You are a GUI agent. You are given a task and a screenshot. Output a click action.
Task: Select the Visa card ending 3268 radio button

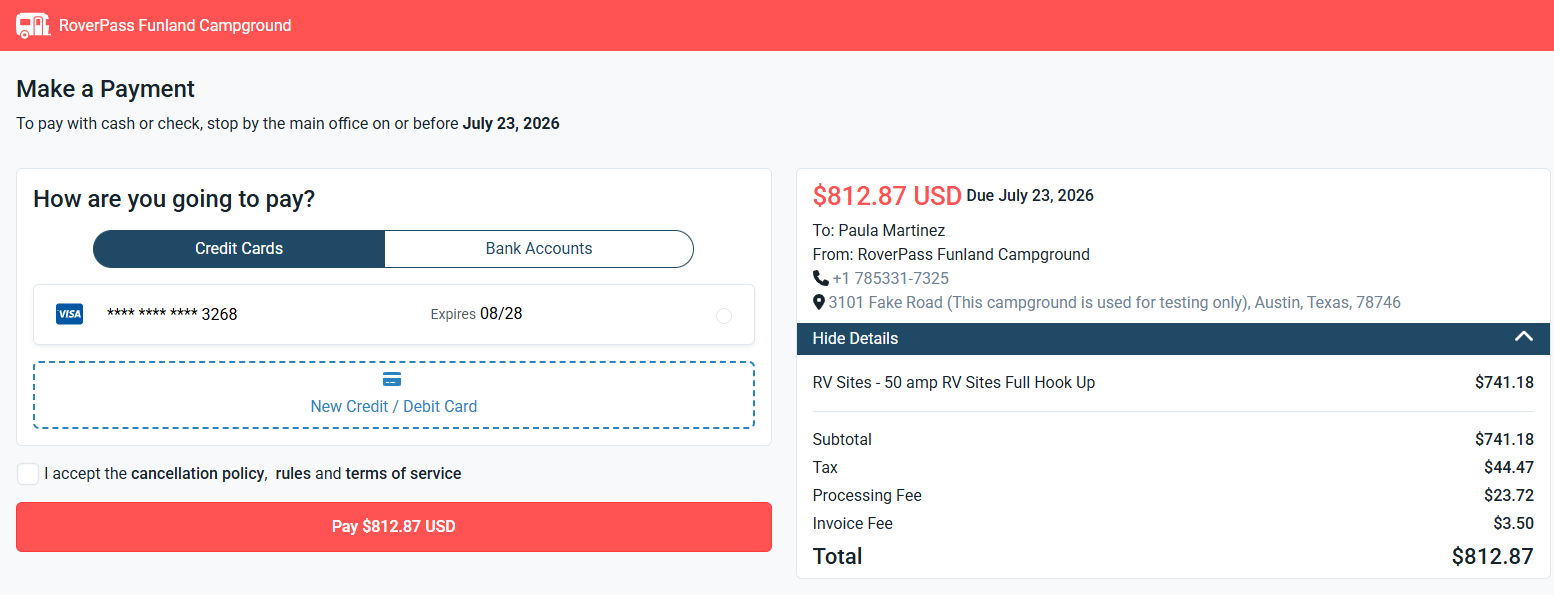pos(724,316)
